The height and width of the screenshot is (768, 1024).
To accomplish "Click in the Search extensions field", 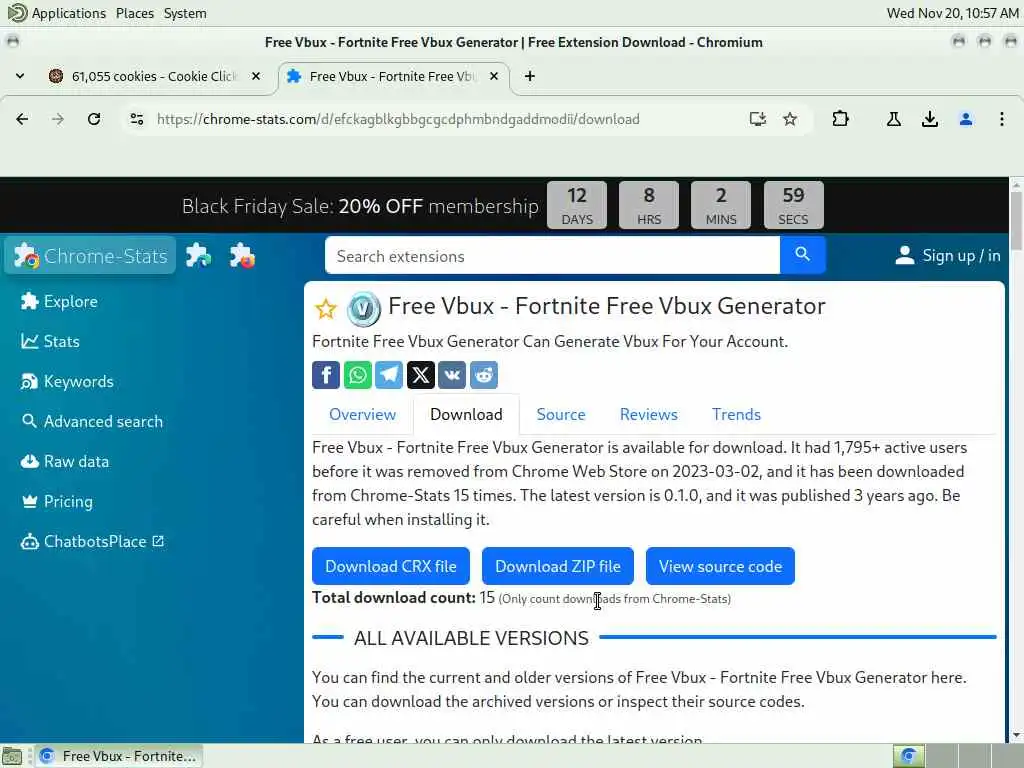I will tap(552, 255).
